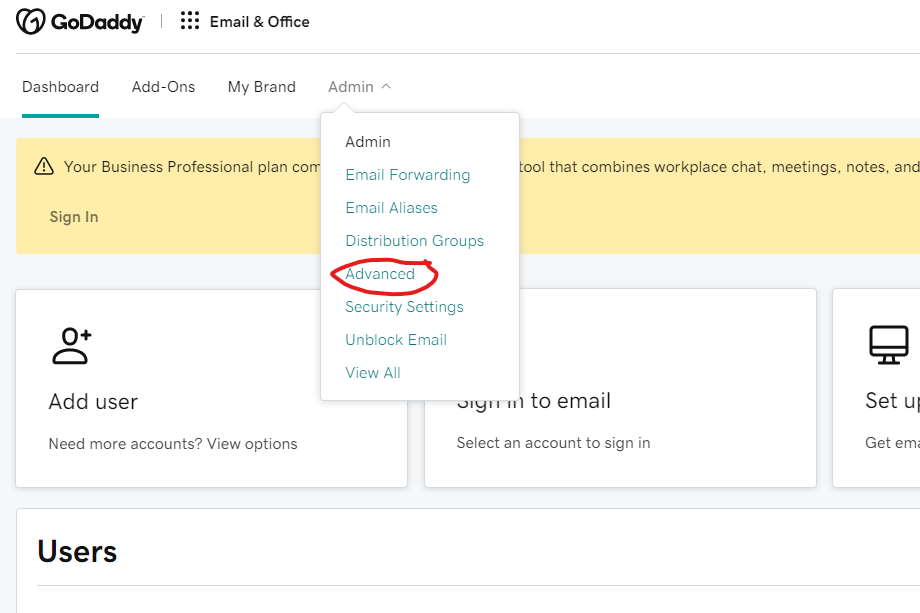This screenshot has width=920, height=613.
Task: Select Email Forwarding from Admin menu
Action: coord(408,175)
